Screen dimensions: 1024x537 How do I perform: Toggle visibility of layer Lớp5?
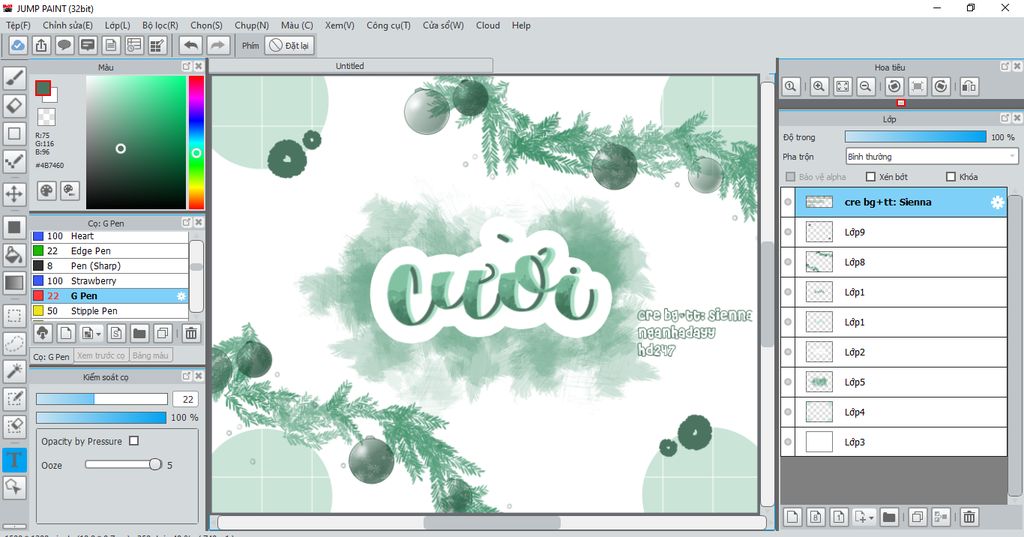click(788, 382)
